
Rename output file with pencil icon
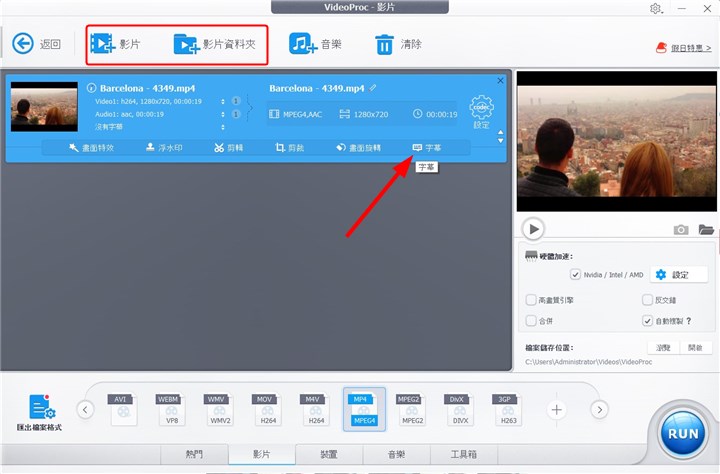pos(373,87)
